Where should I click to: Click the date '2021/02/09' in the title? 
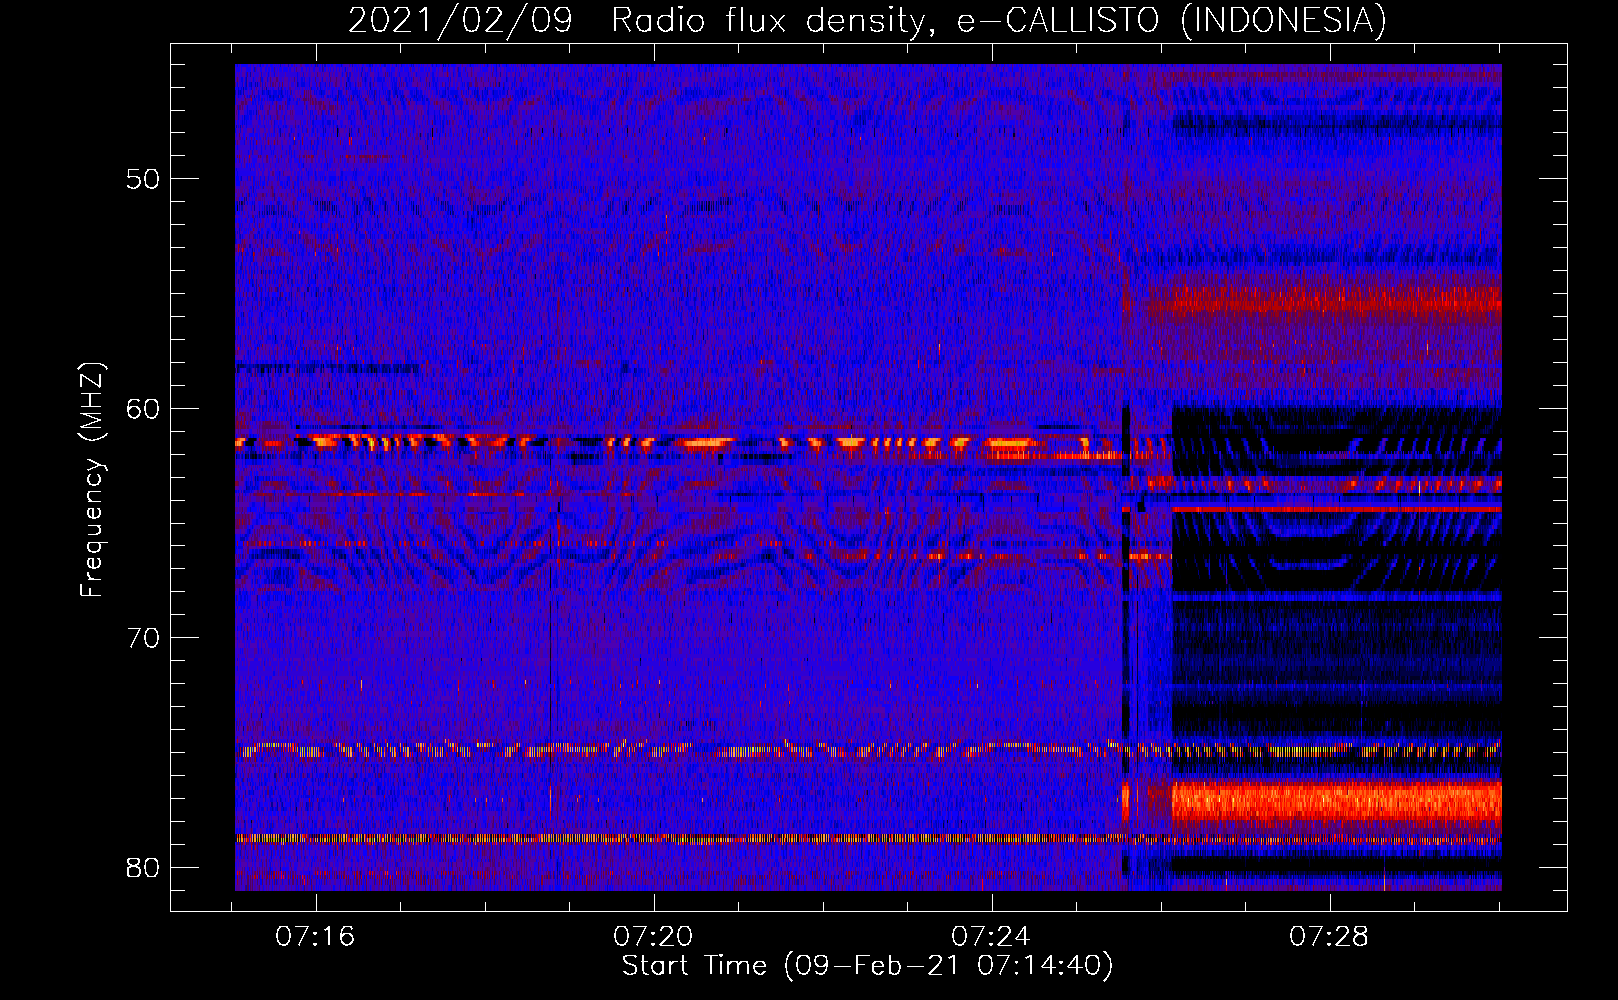point(461,20)
